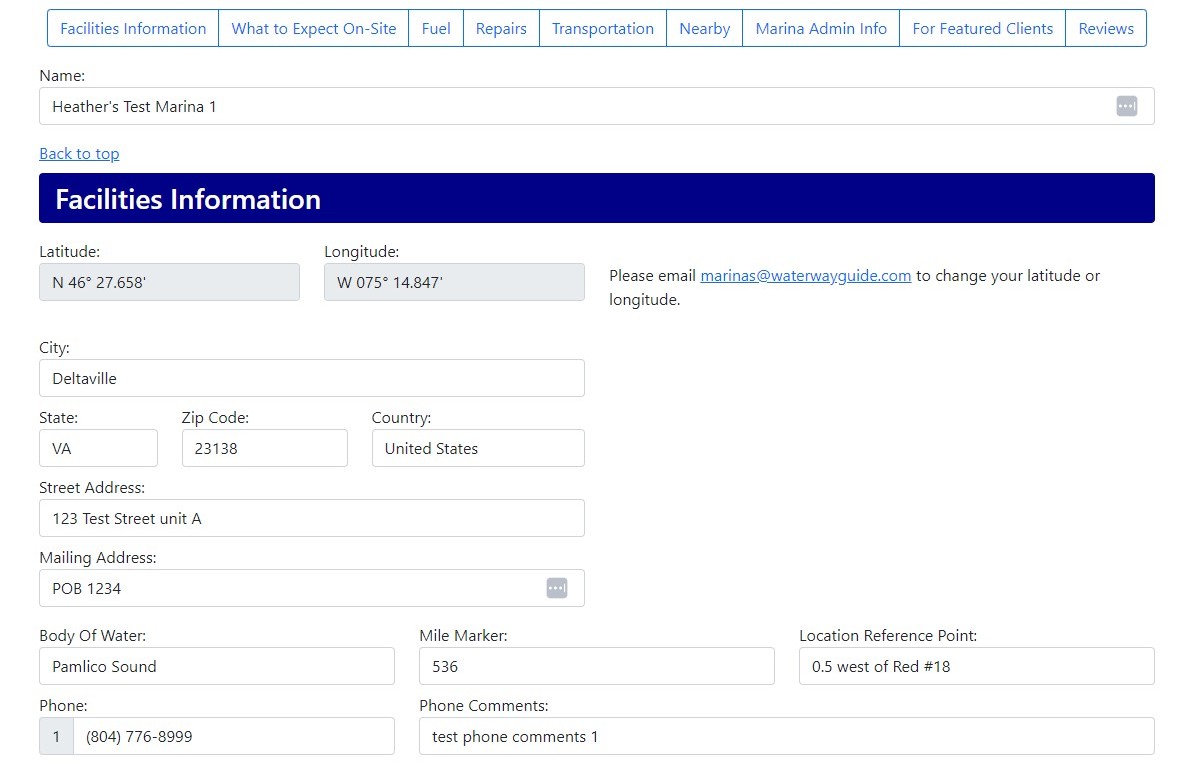Click the password manager icon in Name field

pyautogui.click(x=1126, y=106)
